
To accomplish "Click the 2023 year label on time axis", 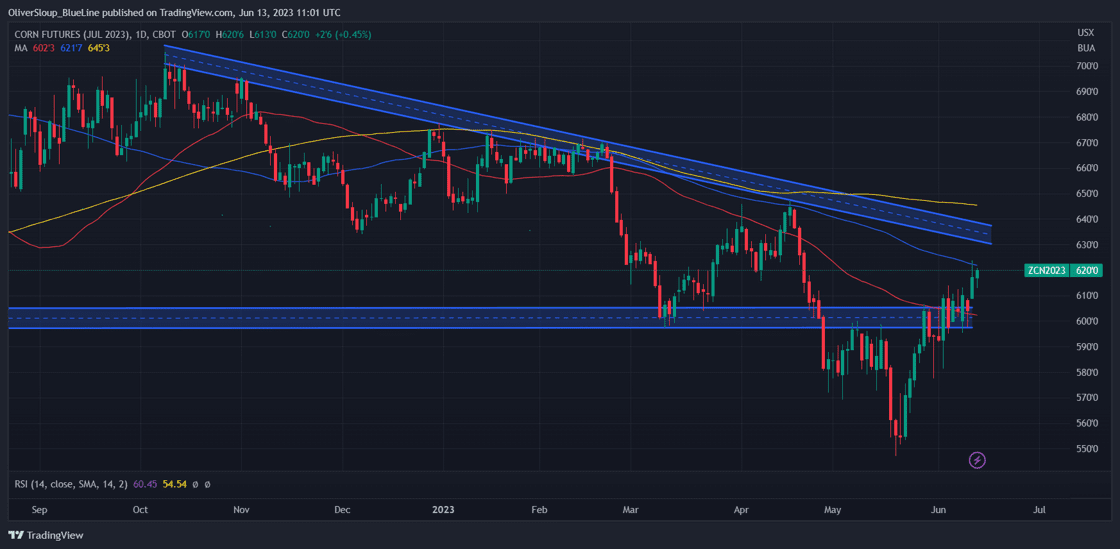I will coord(444,510).
